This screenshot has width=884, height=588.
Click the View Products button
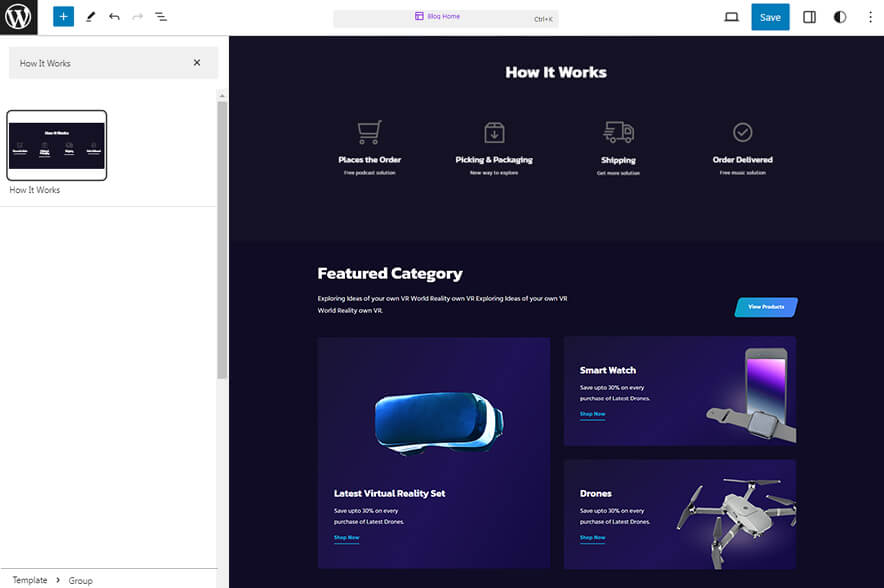coord(766,307)
